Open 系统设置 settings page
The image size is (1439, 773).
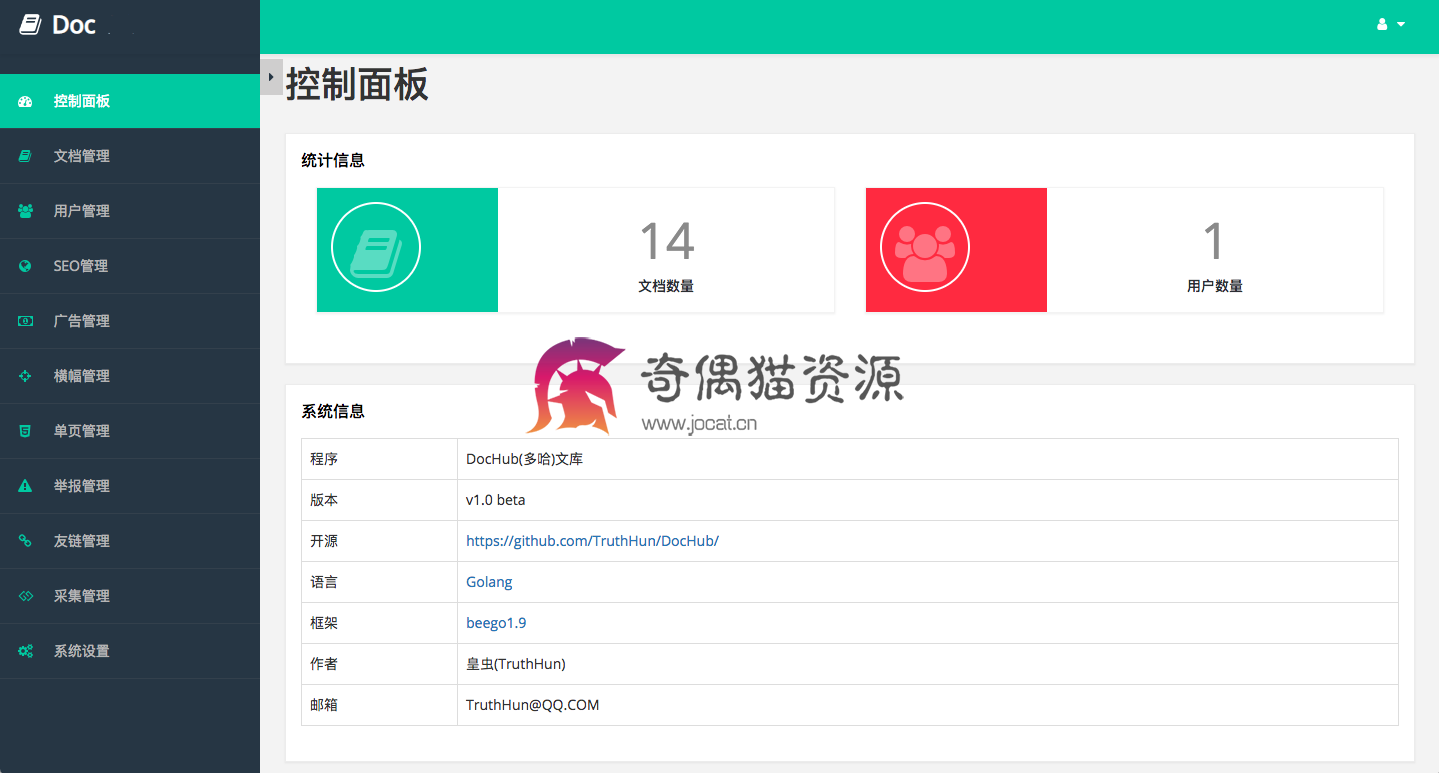click(130, 651)
